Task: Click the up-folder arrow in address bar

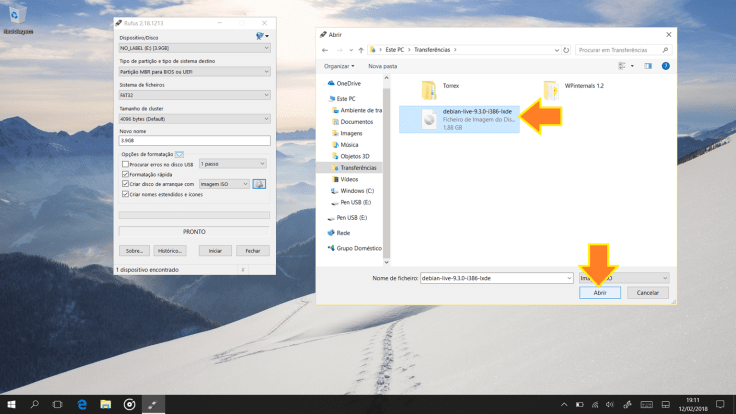Action: [358, 49]
